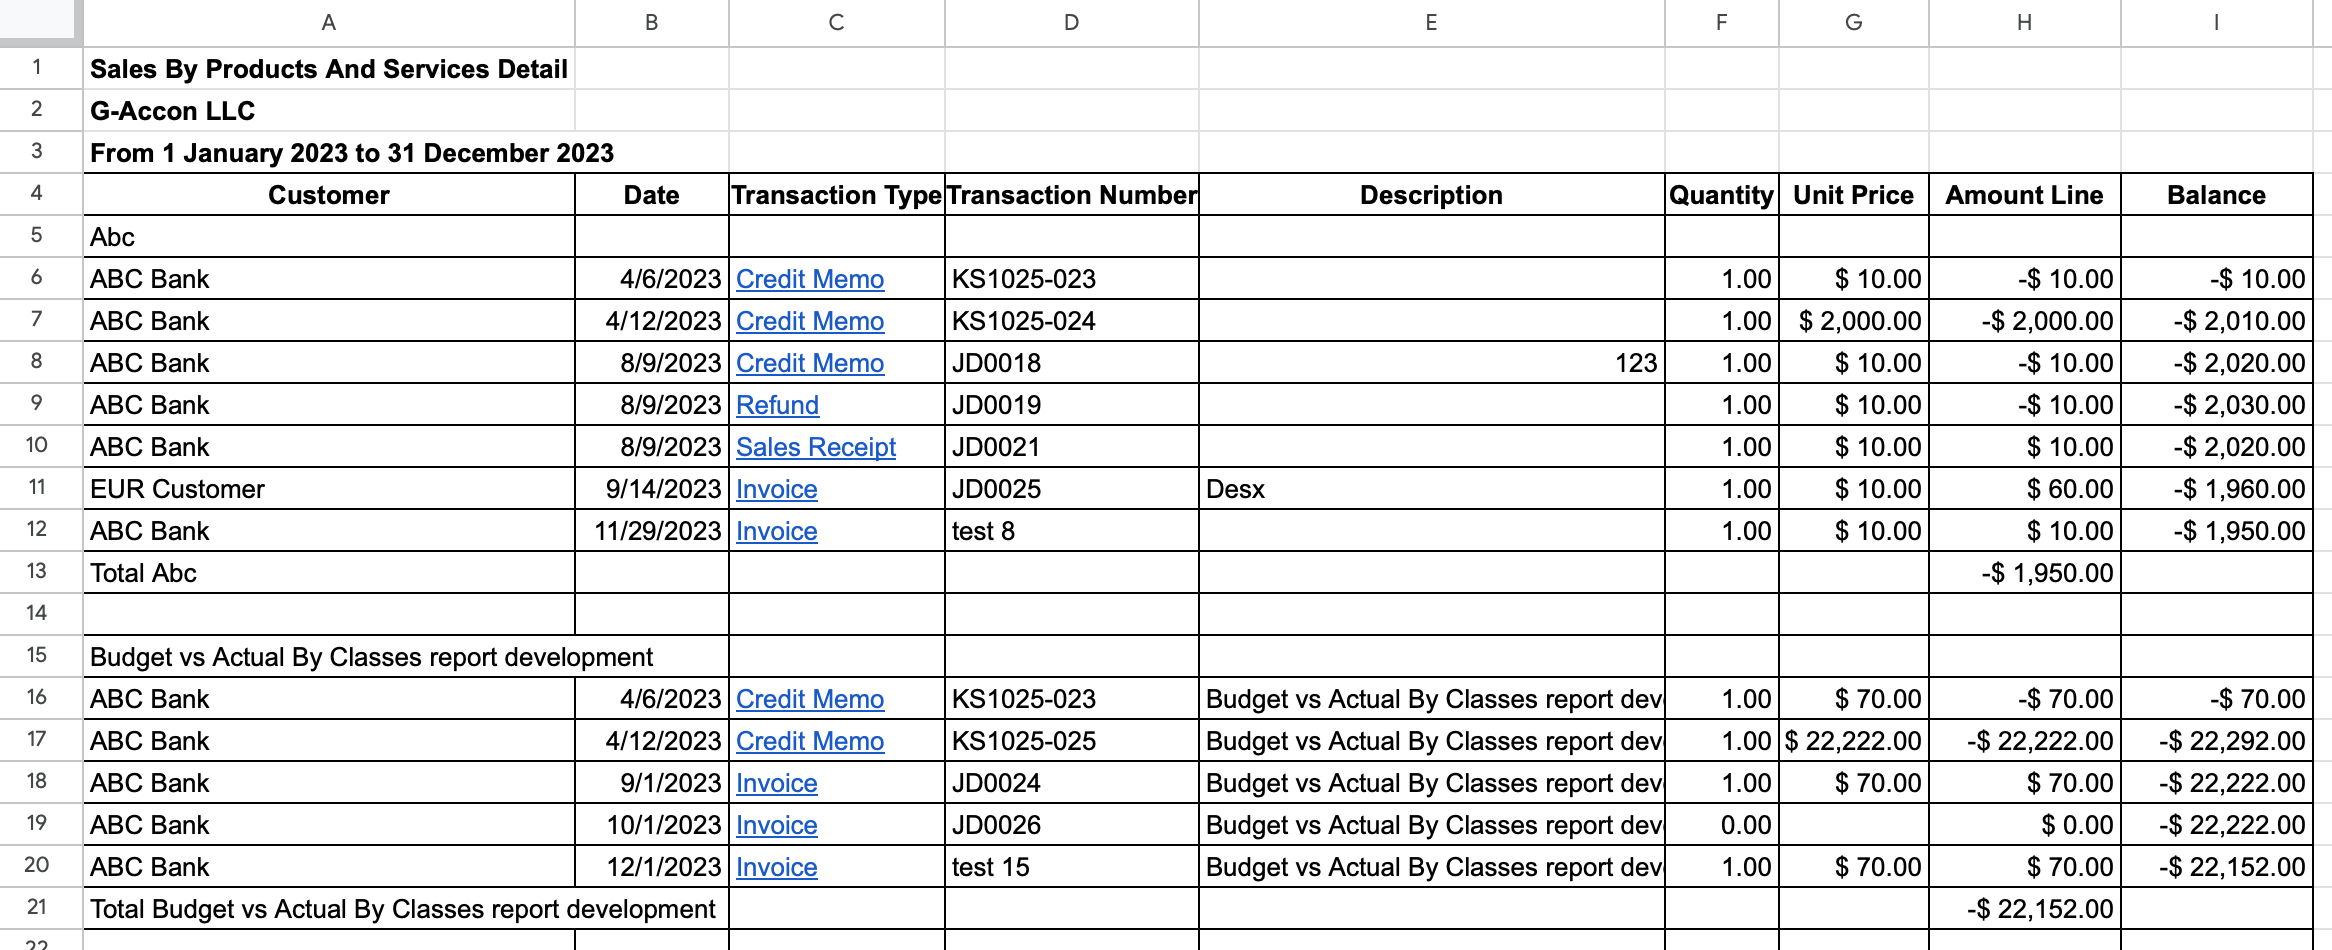Select column H header

pyautogui.click(x=2025, y=22)
